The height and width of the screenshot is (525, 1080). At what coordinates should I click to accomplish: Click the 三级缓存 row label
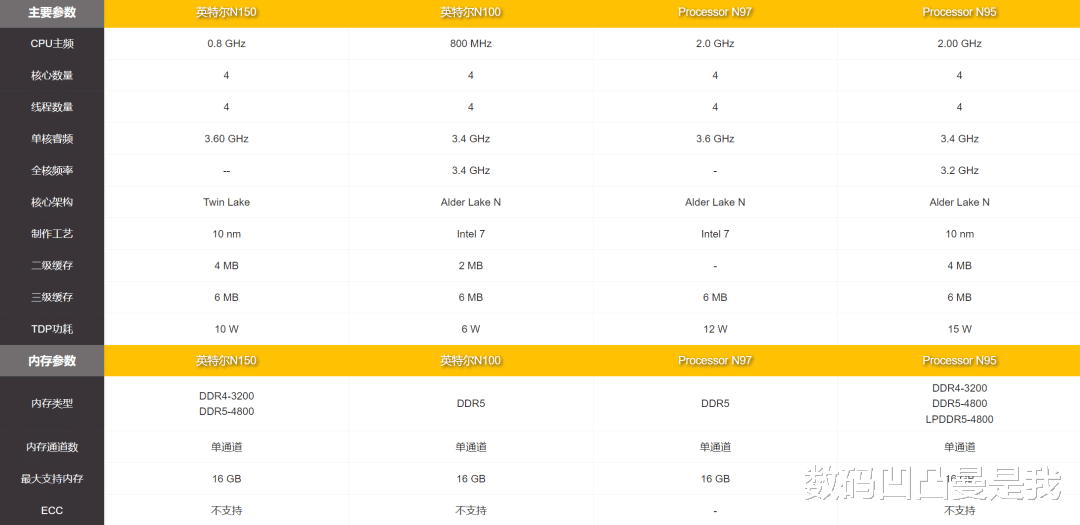(52, 297)
